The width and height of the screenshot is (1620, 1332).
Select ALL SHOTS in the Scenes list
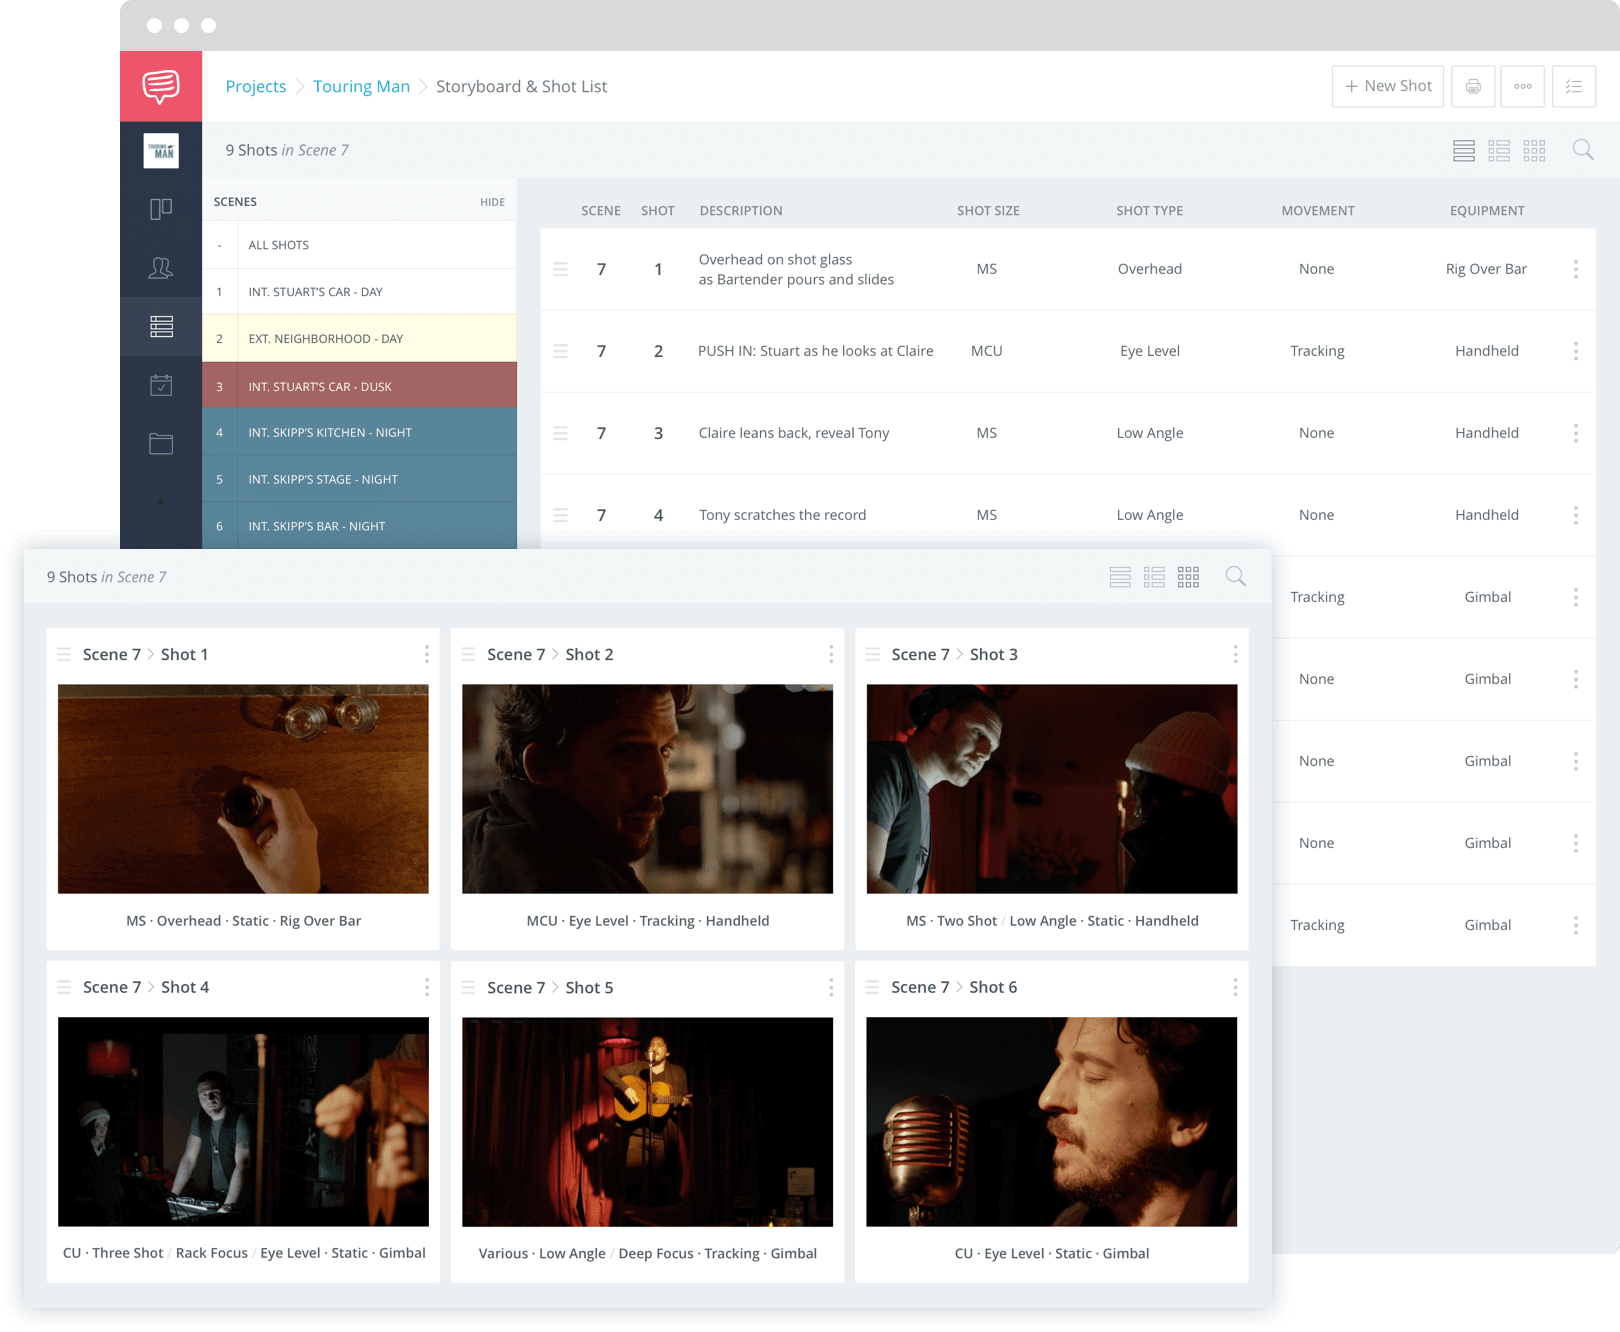pos(278,244)
